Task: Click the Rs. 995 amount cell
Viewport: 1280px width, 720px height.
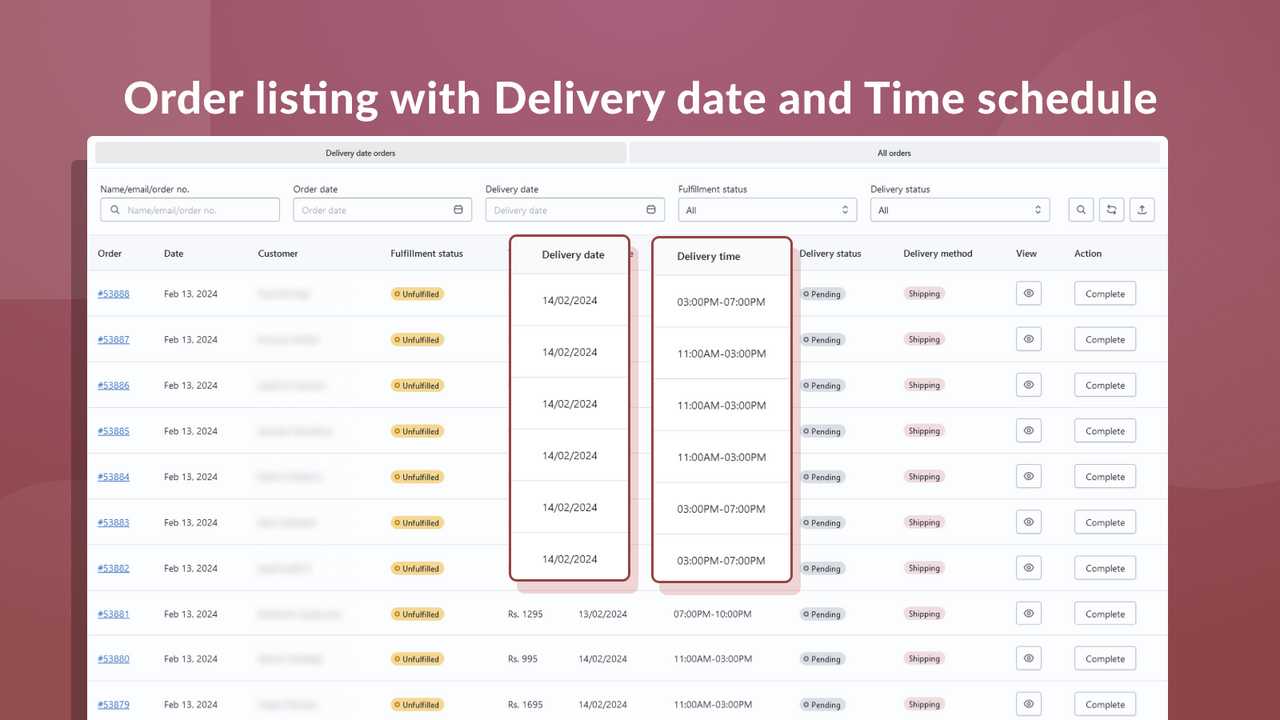Action: click(x=523, y=659)
